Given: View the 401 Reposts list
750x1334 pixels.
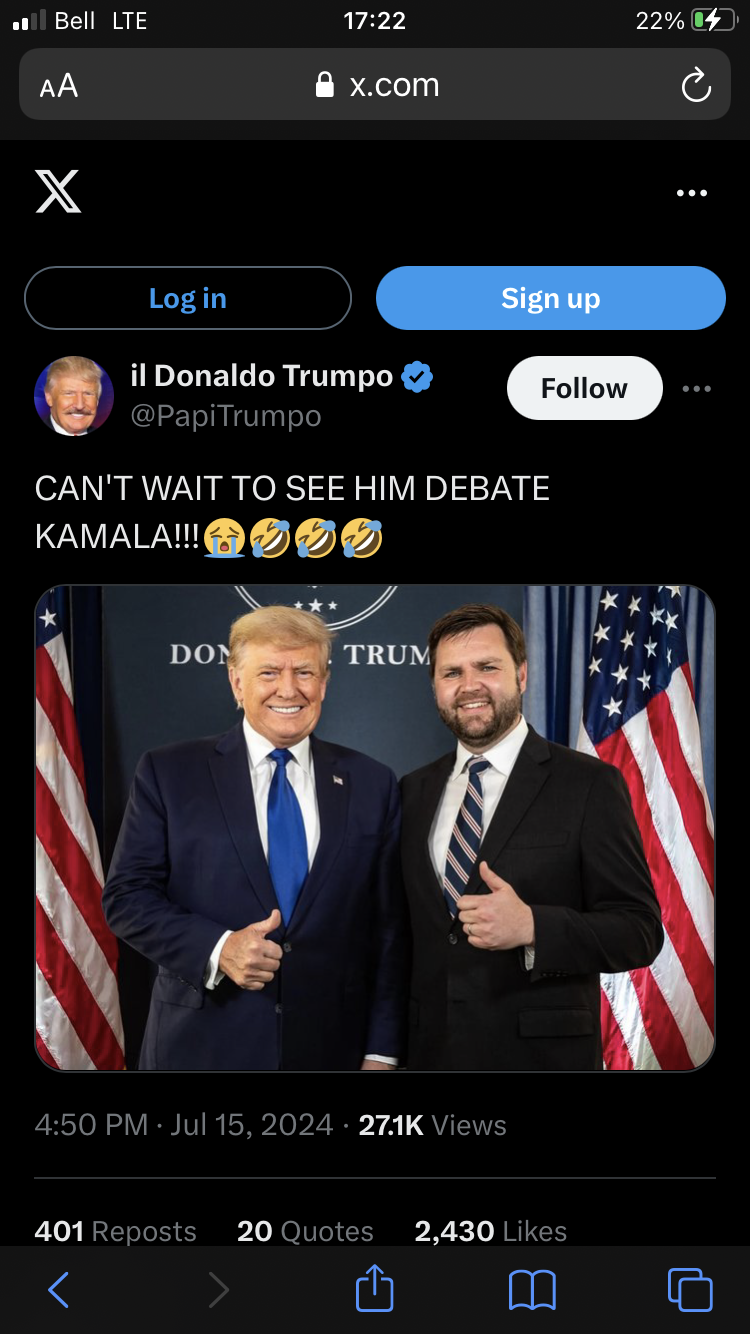Looking at the screenshot, I should (x=116, y=1231).
